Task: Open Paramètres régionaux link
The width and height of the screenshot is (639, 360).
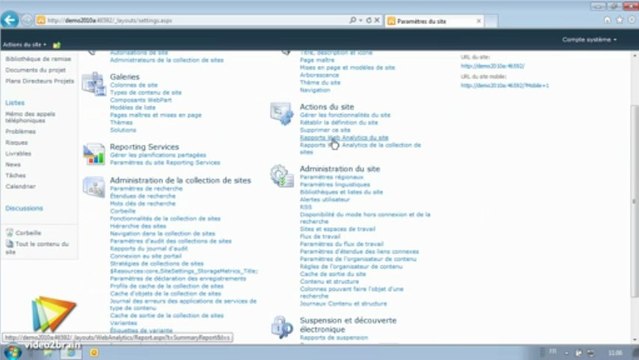Action: [331, 177]
